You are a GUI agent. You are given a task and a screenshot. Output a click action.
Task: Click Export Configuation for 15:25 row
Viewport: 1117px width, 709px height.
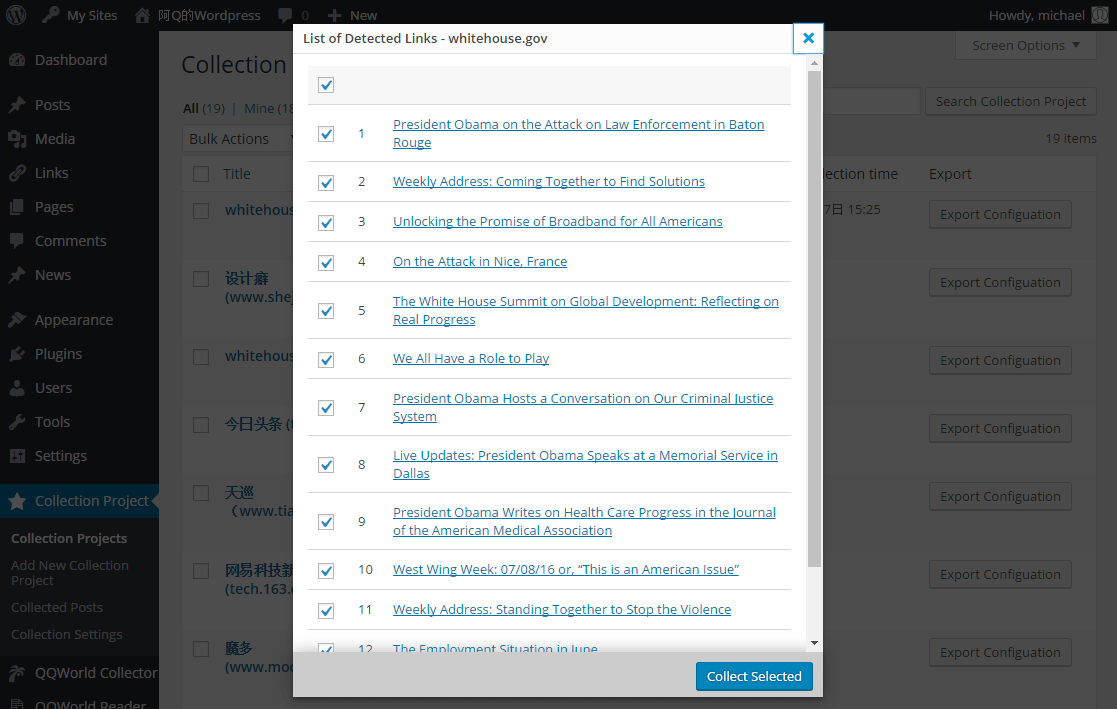coord(1000,214)
